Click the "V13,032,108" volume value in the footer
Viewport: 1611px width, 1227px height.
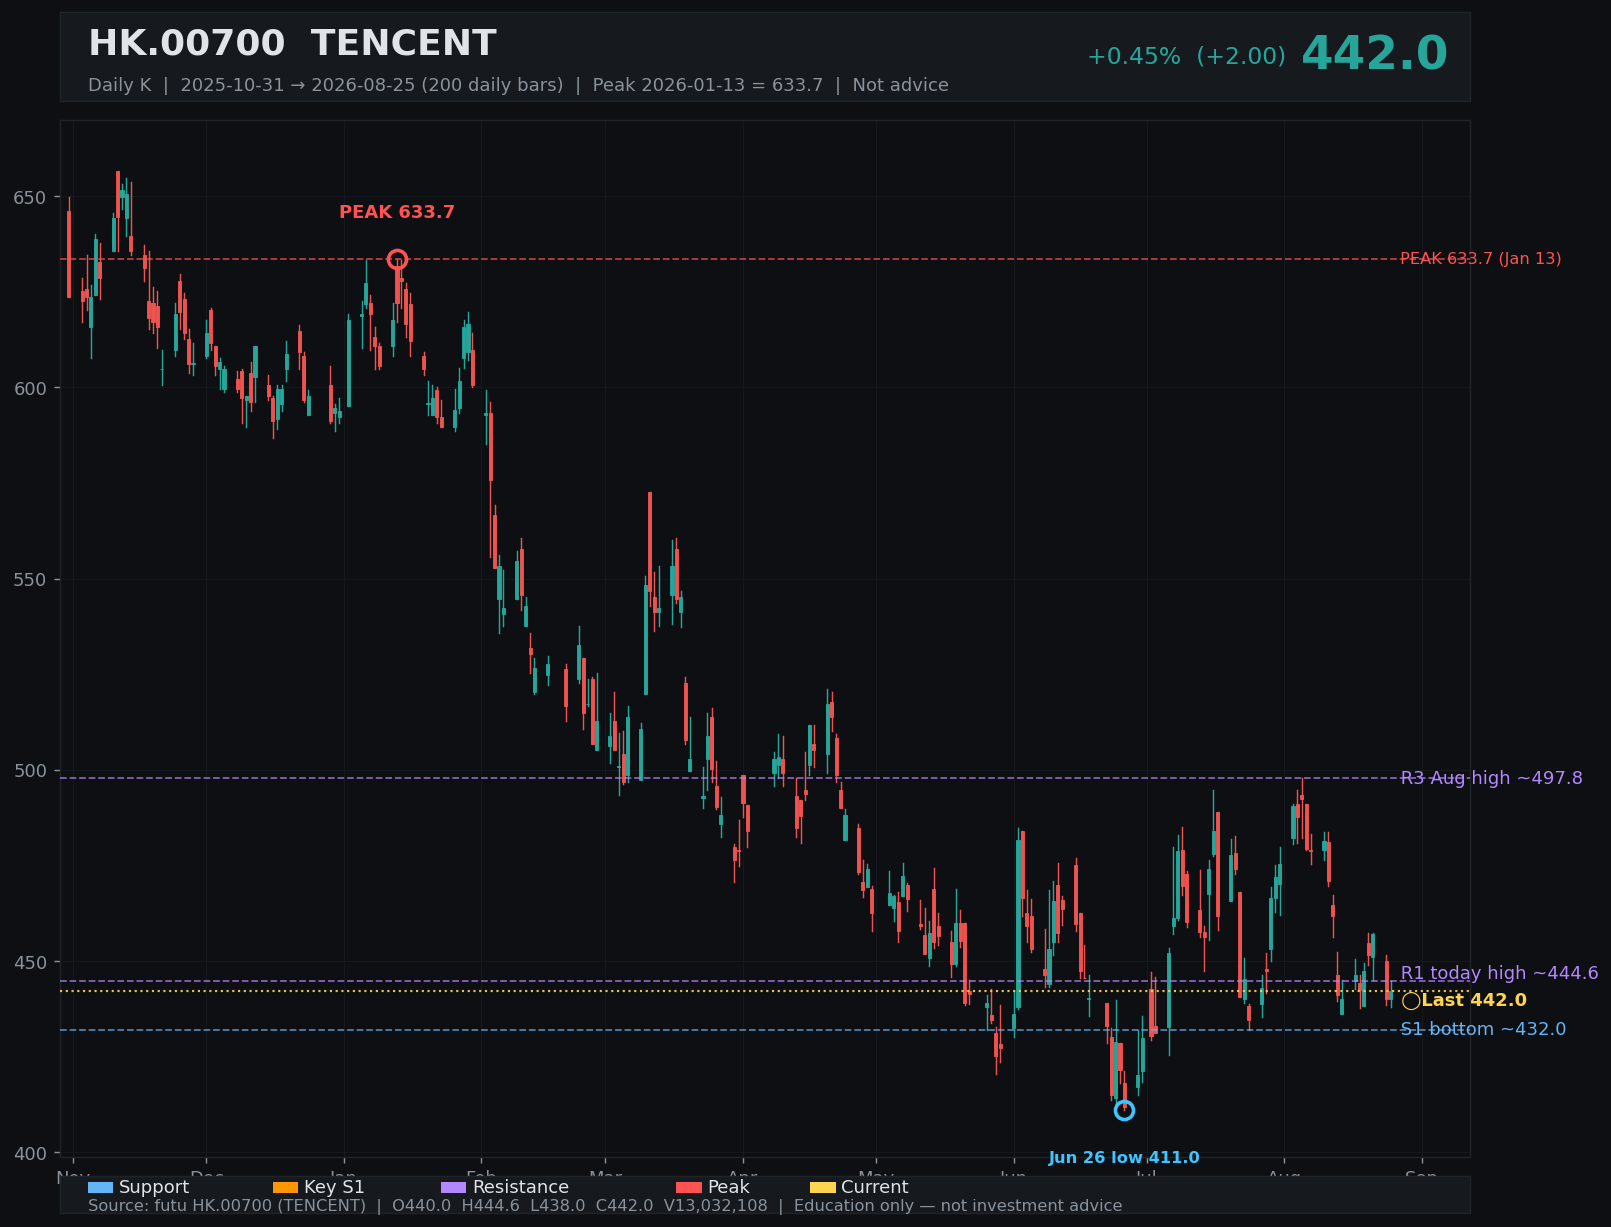pos(715,1206)
